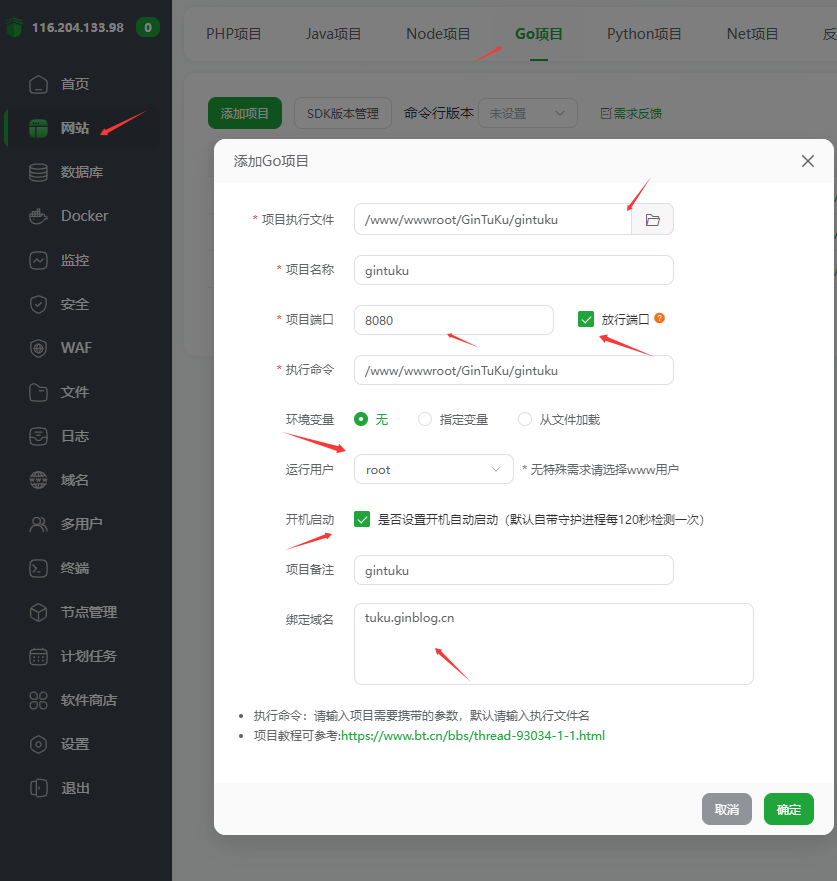Click the 添加项目 button
The image size is (837, 881).
click(x=245, y=113)
